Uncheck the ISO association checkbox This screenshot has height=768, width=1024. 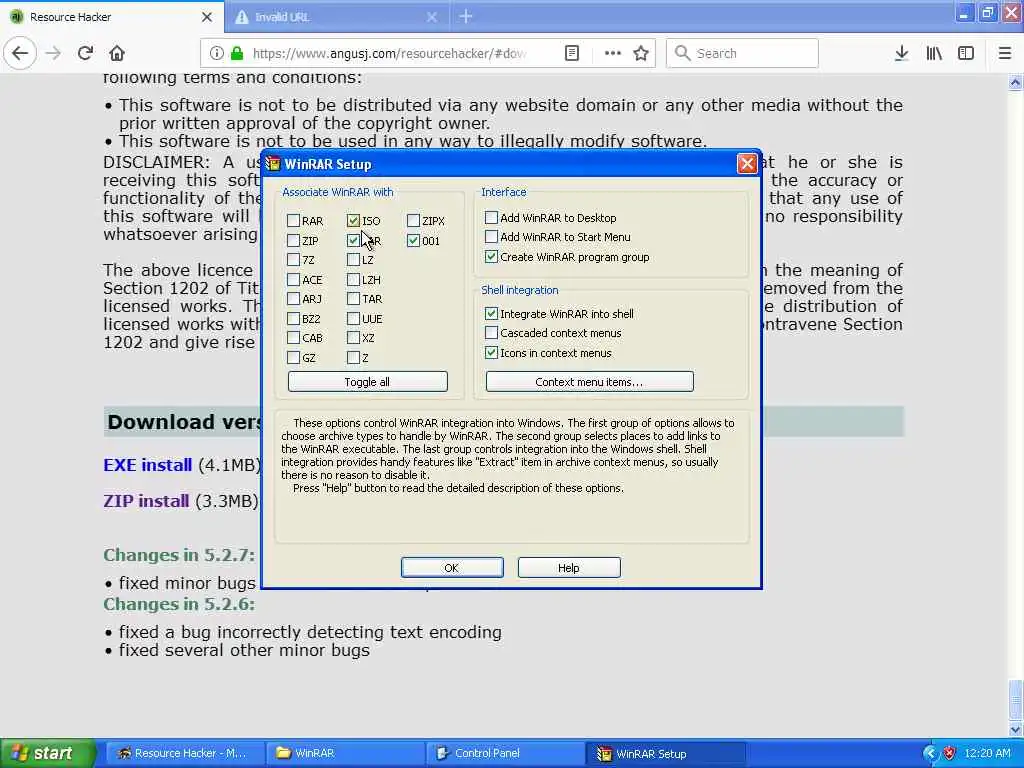(353, 221)
